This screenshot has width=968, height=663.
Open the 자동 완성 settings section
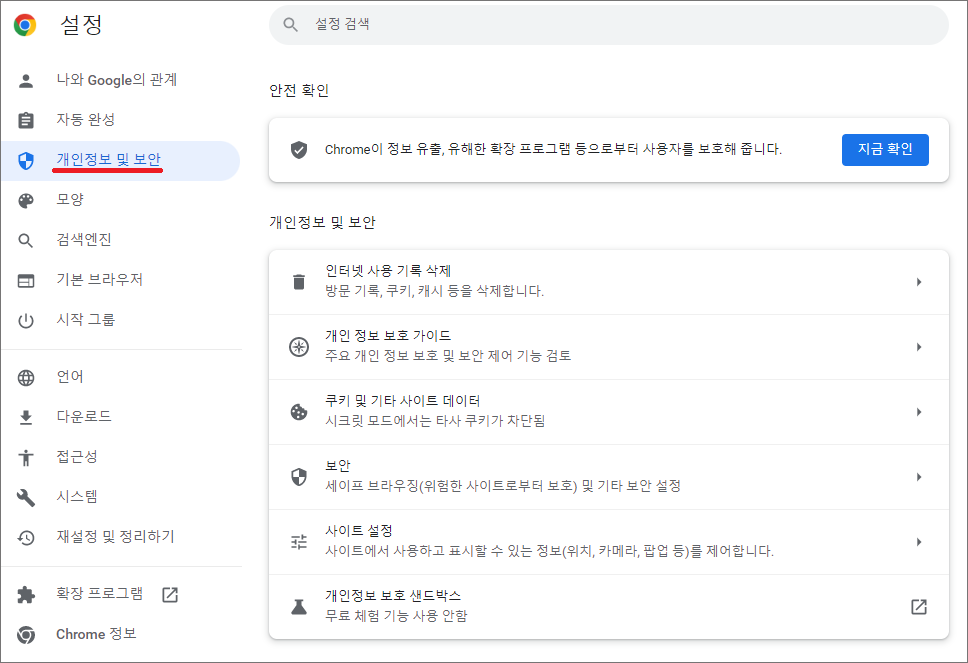pos(120,120)
